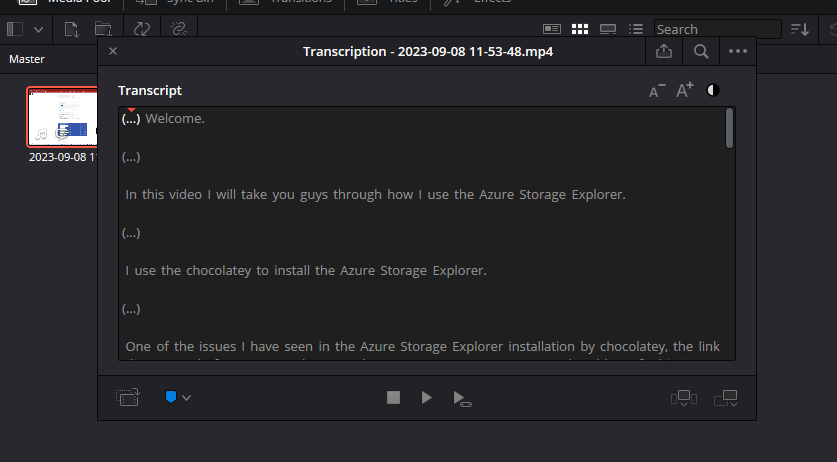The height and width of the screenshot is (462, 837).
Task: Click the Transcription window title text
Action: [428, 52]
